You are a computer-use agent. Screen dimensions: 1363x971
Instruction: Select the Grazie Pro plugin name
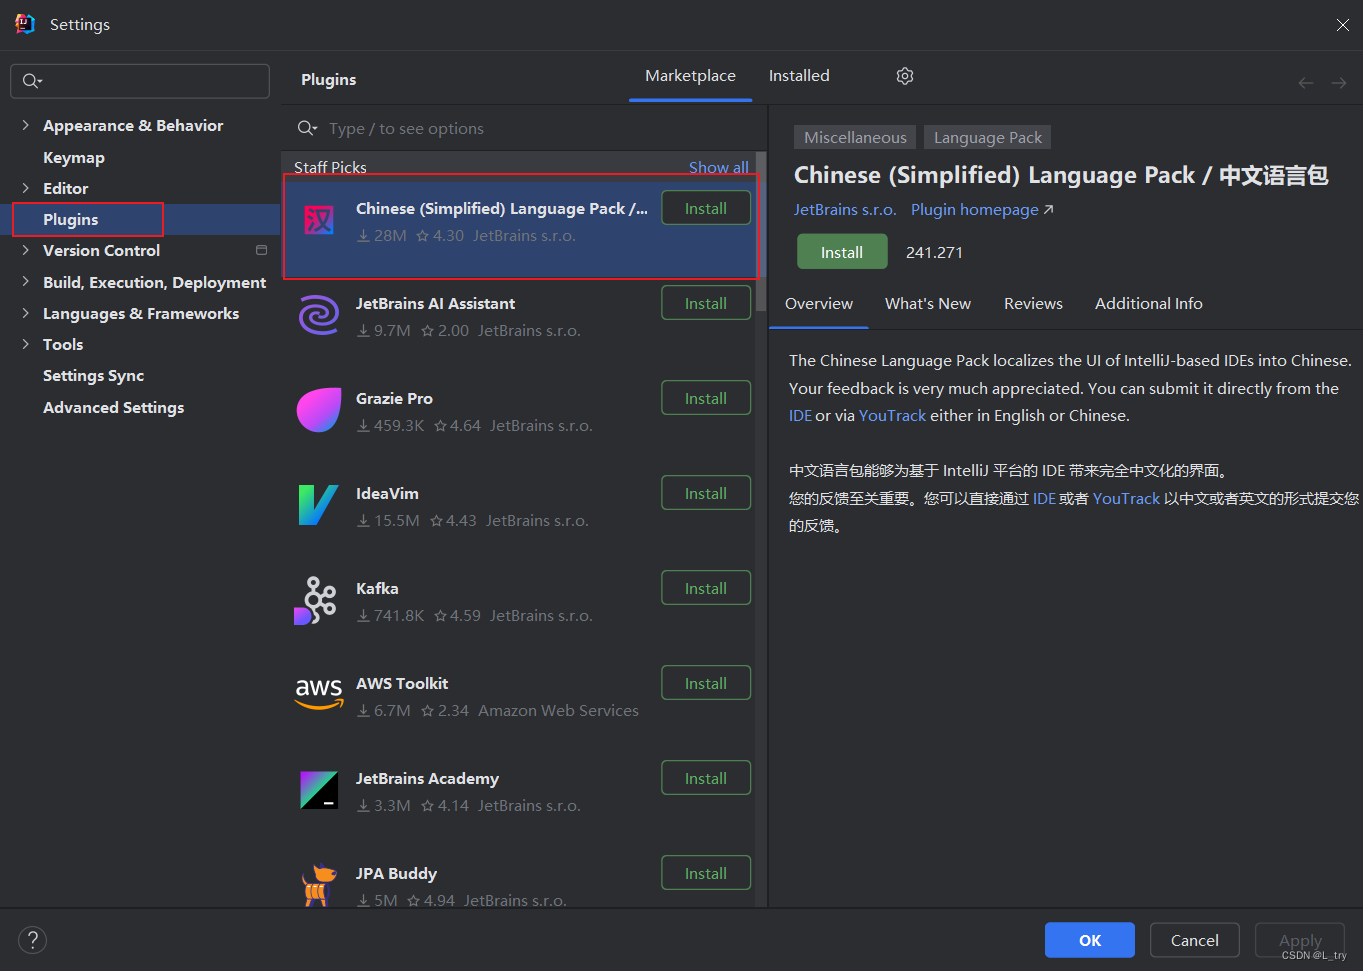[394, 399]
